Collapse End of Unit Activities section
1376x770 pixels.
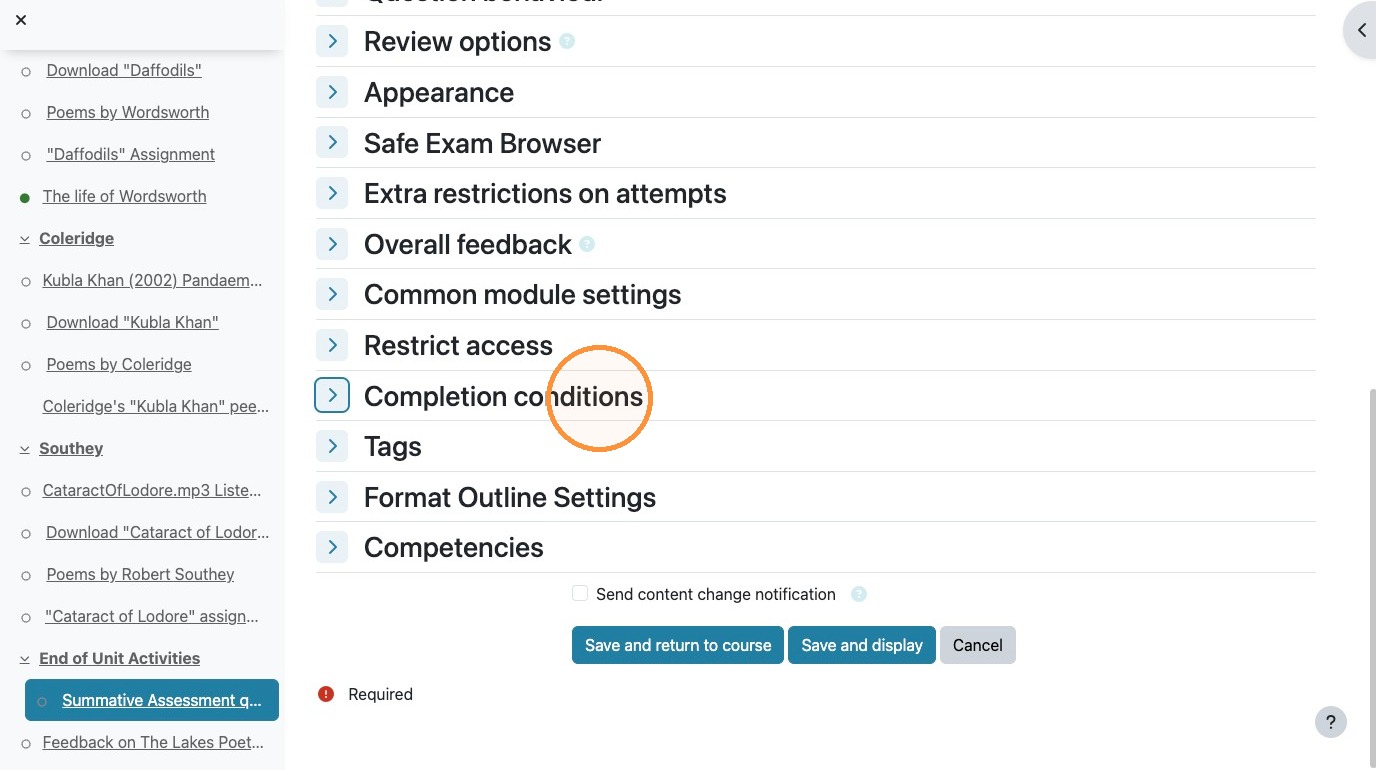click(x=25, y=659)
